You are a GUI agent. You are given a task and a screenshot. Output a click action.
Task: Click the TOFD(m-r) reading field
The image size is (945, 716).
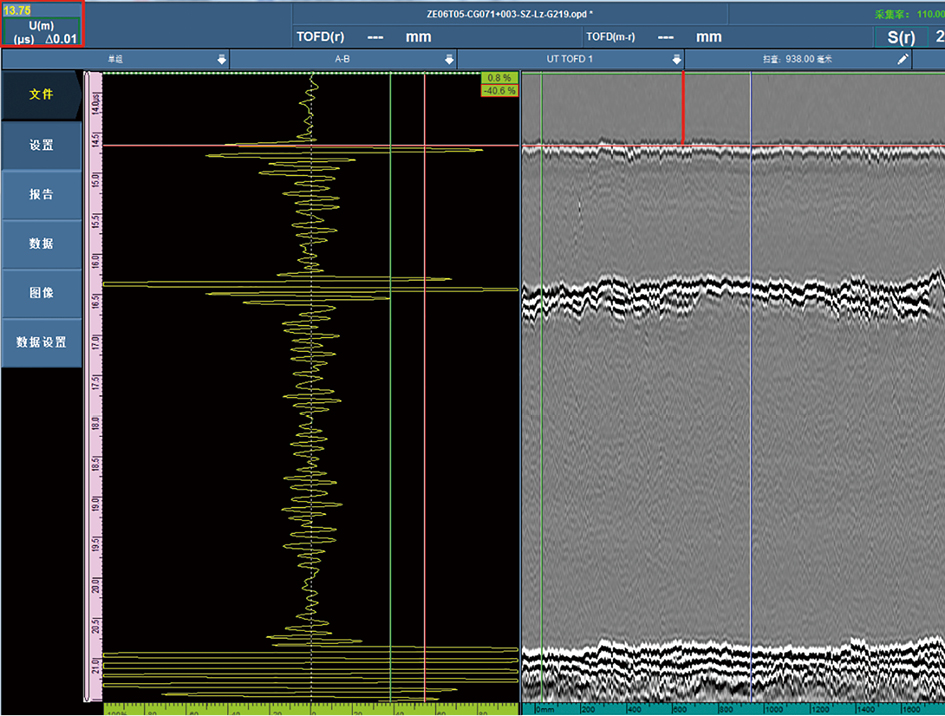654,37
